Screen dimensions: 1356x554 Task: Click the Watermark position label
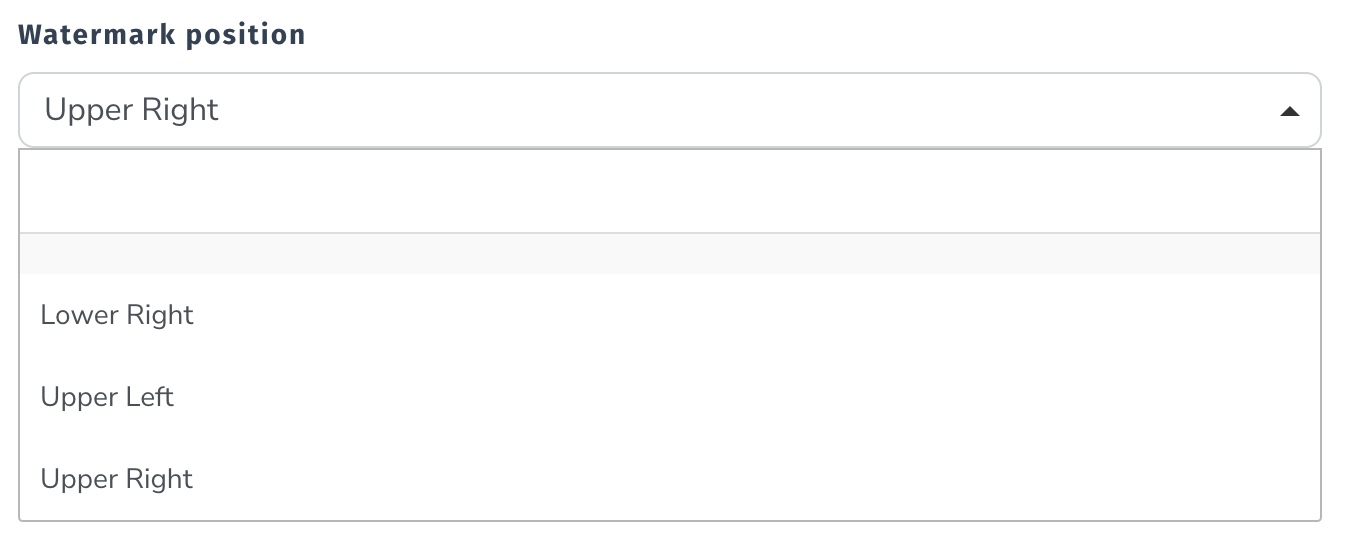[x=162, y=35]
